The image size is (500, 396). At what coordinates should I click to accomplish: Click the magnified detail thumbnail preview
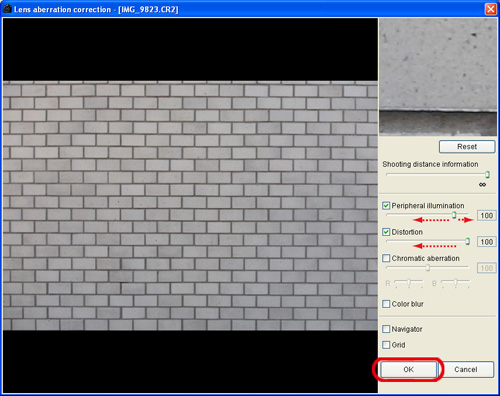(438, 77)
